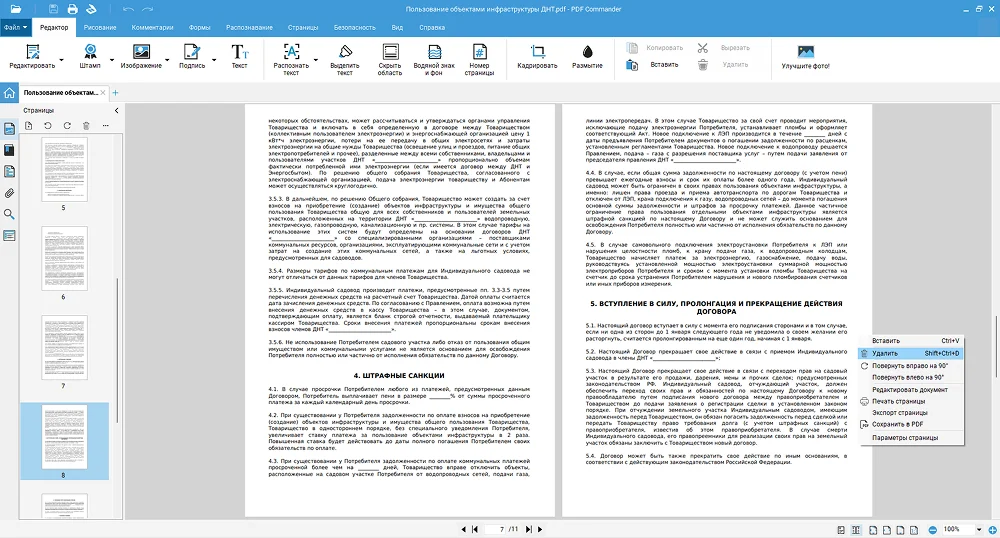Click the Blur (Размытие) drop icon
Viewport: 1000px width, 538px height.
[x=587, y=52]
